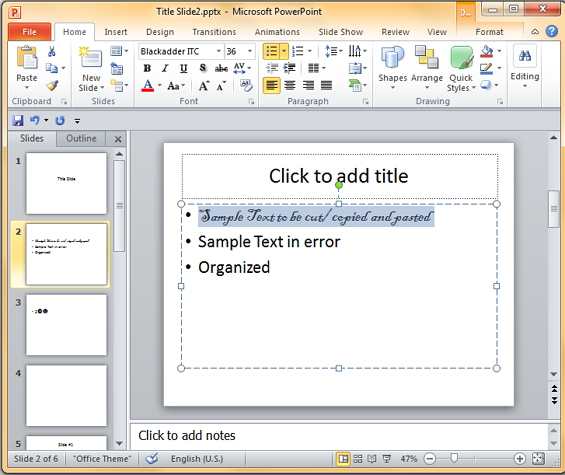Increase font size with Grow Font
Screen dimensions: 565x475
[204, 86]
